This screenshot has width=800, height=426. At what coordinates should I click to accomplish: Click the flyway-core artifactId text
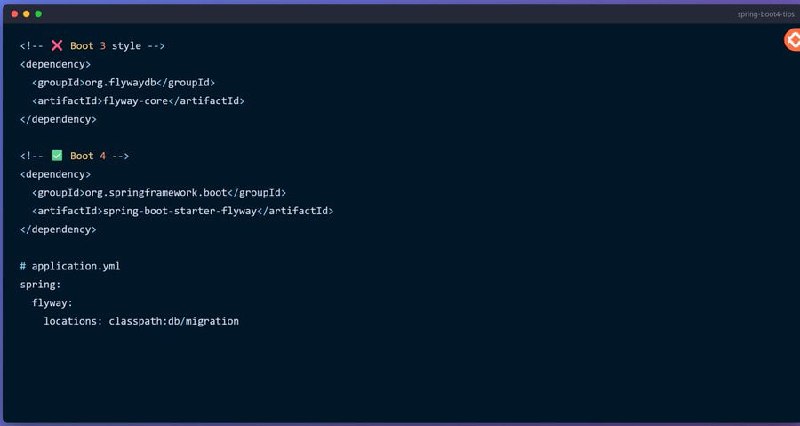[136, 101]
